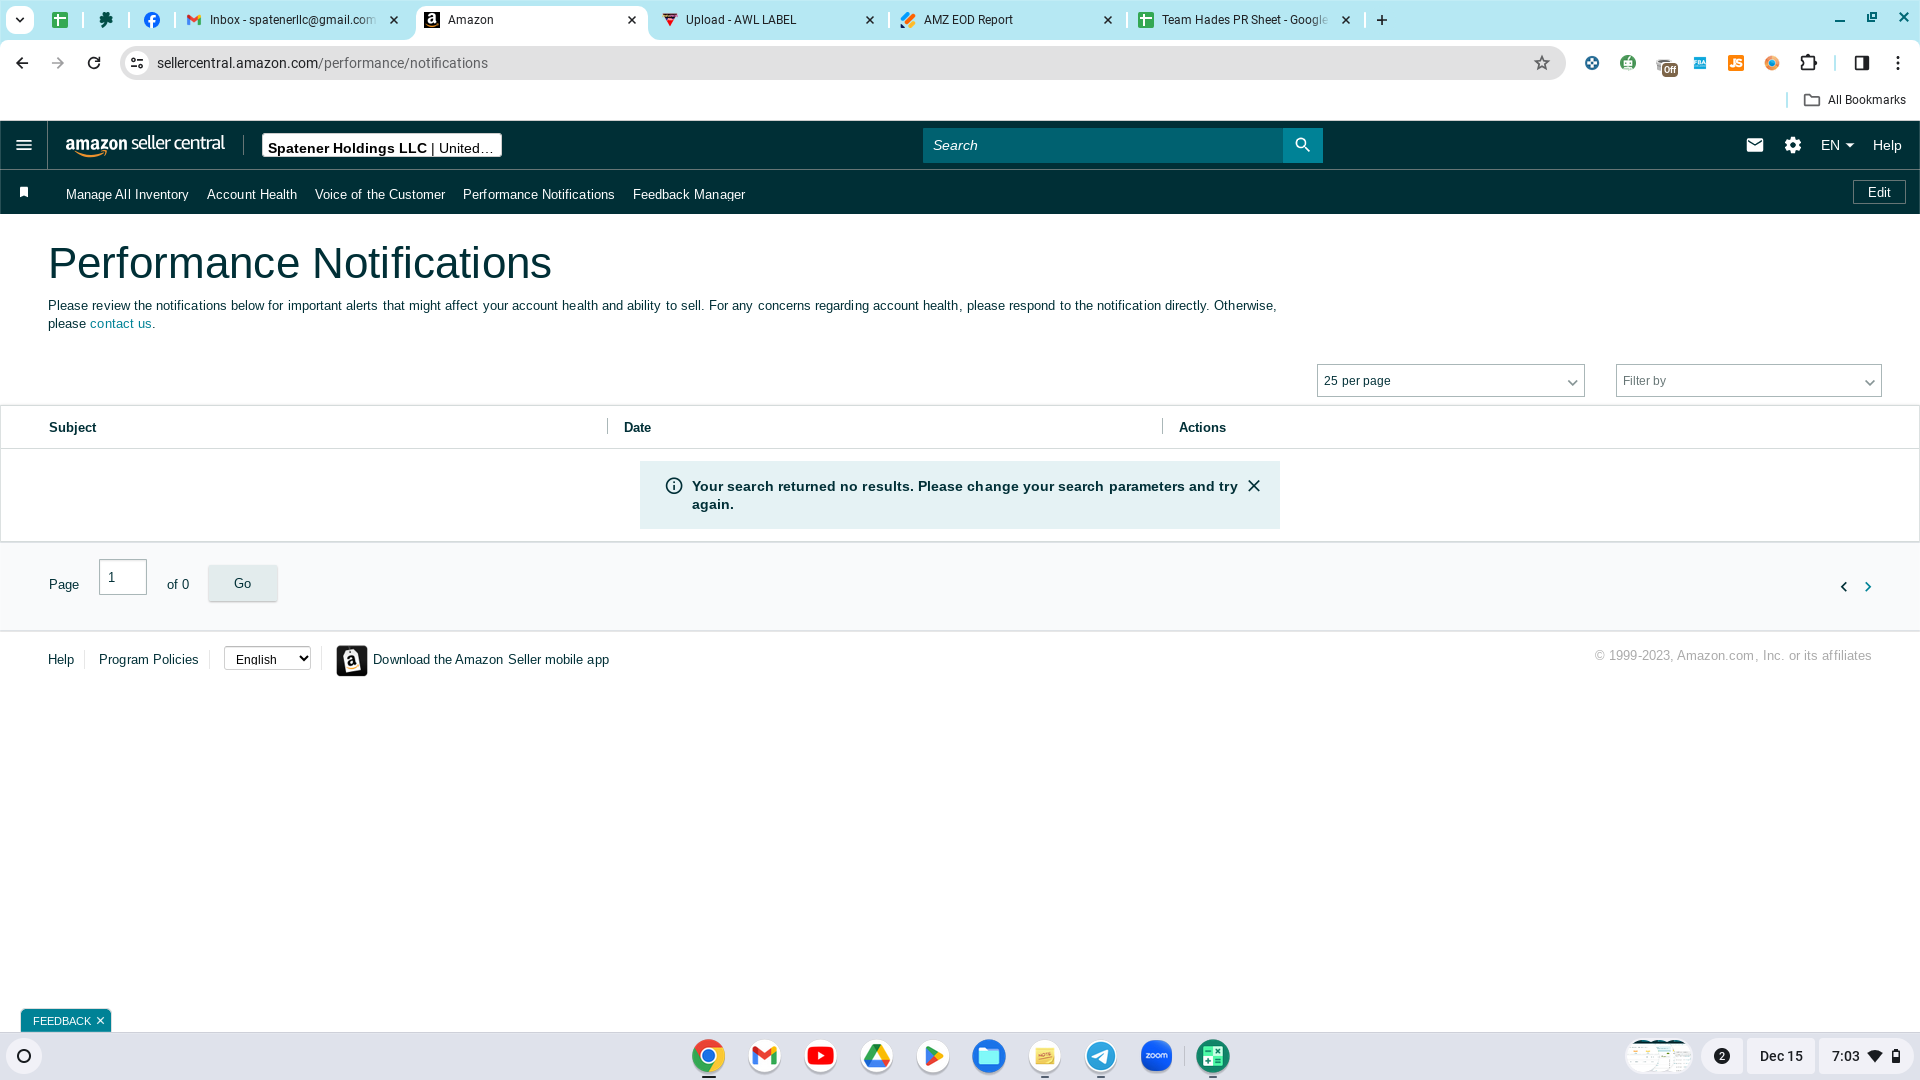Focus the Seller Central search field
This screenshot has height=1080, width=1920.
(x=1102, y=145)
